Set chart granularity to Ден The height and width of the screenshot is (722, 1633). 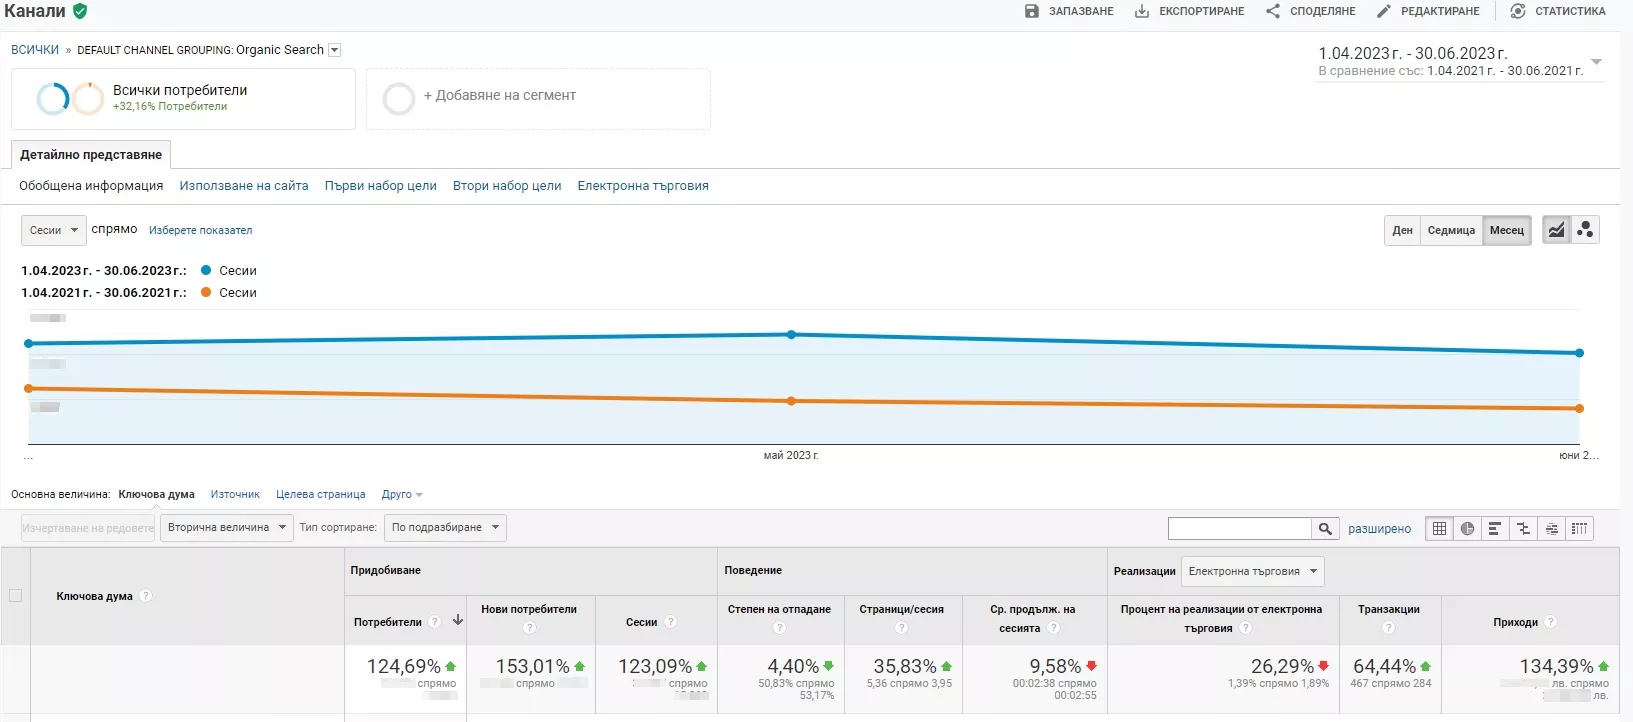point(1403,230)
